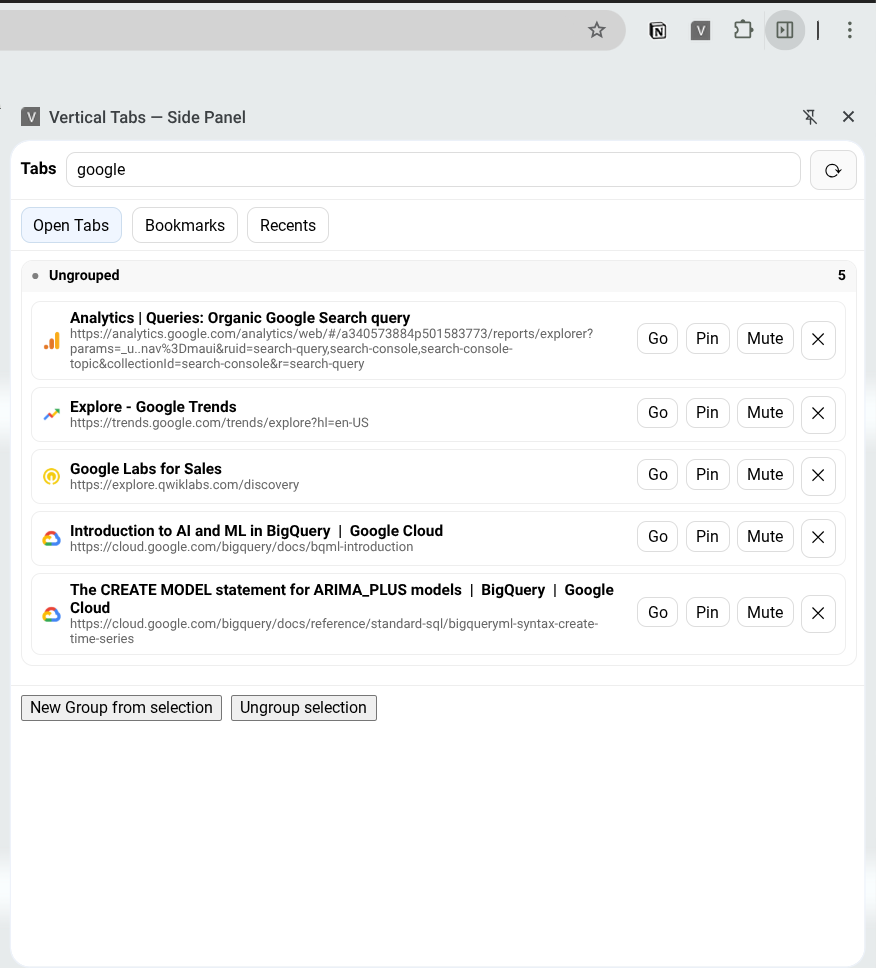
Task: Open the Notion extension icon
Action: 658,30
